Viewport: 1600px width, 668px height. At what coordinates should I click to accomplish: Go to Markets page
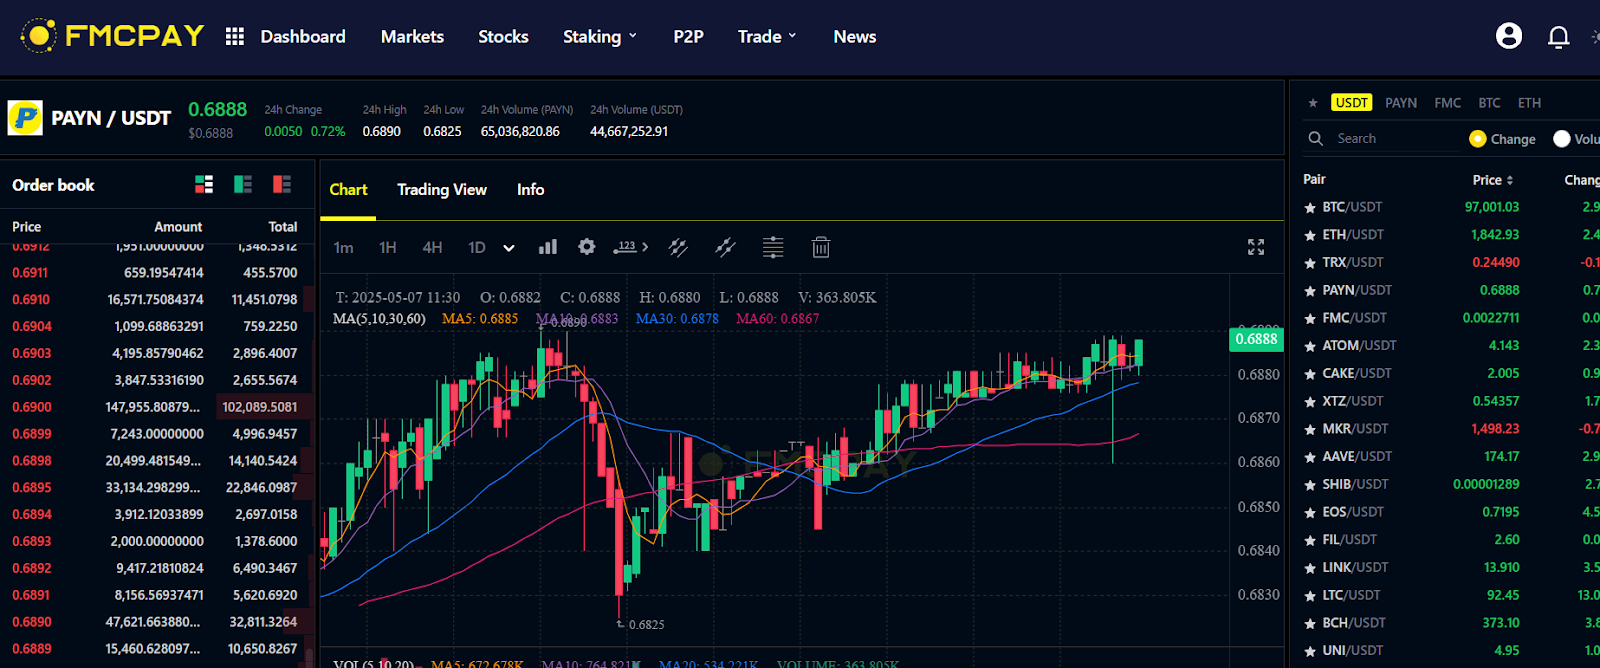click(412, 37)
